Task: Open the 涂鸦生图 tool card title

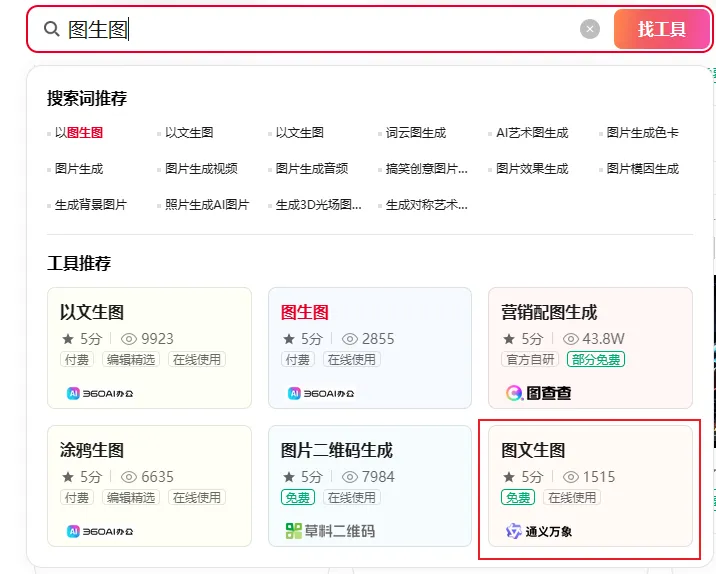Action: tap(92, 450)
